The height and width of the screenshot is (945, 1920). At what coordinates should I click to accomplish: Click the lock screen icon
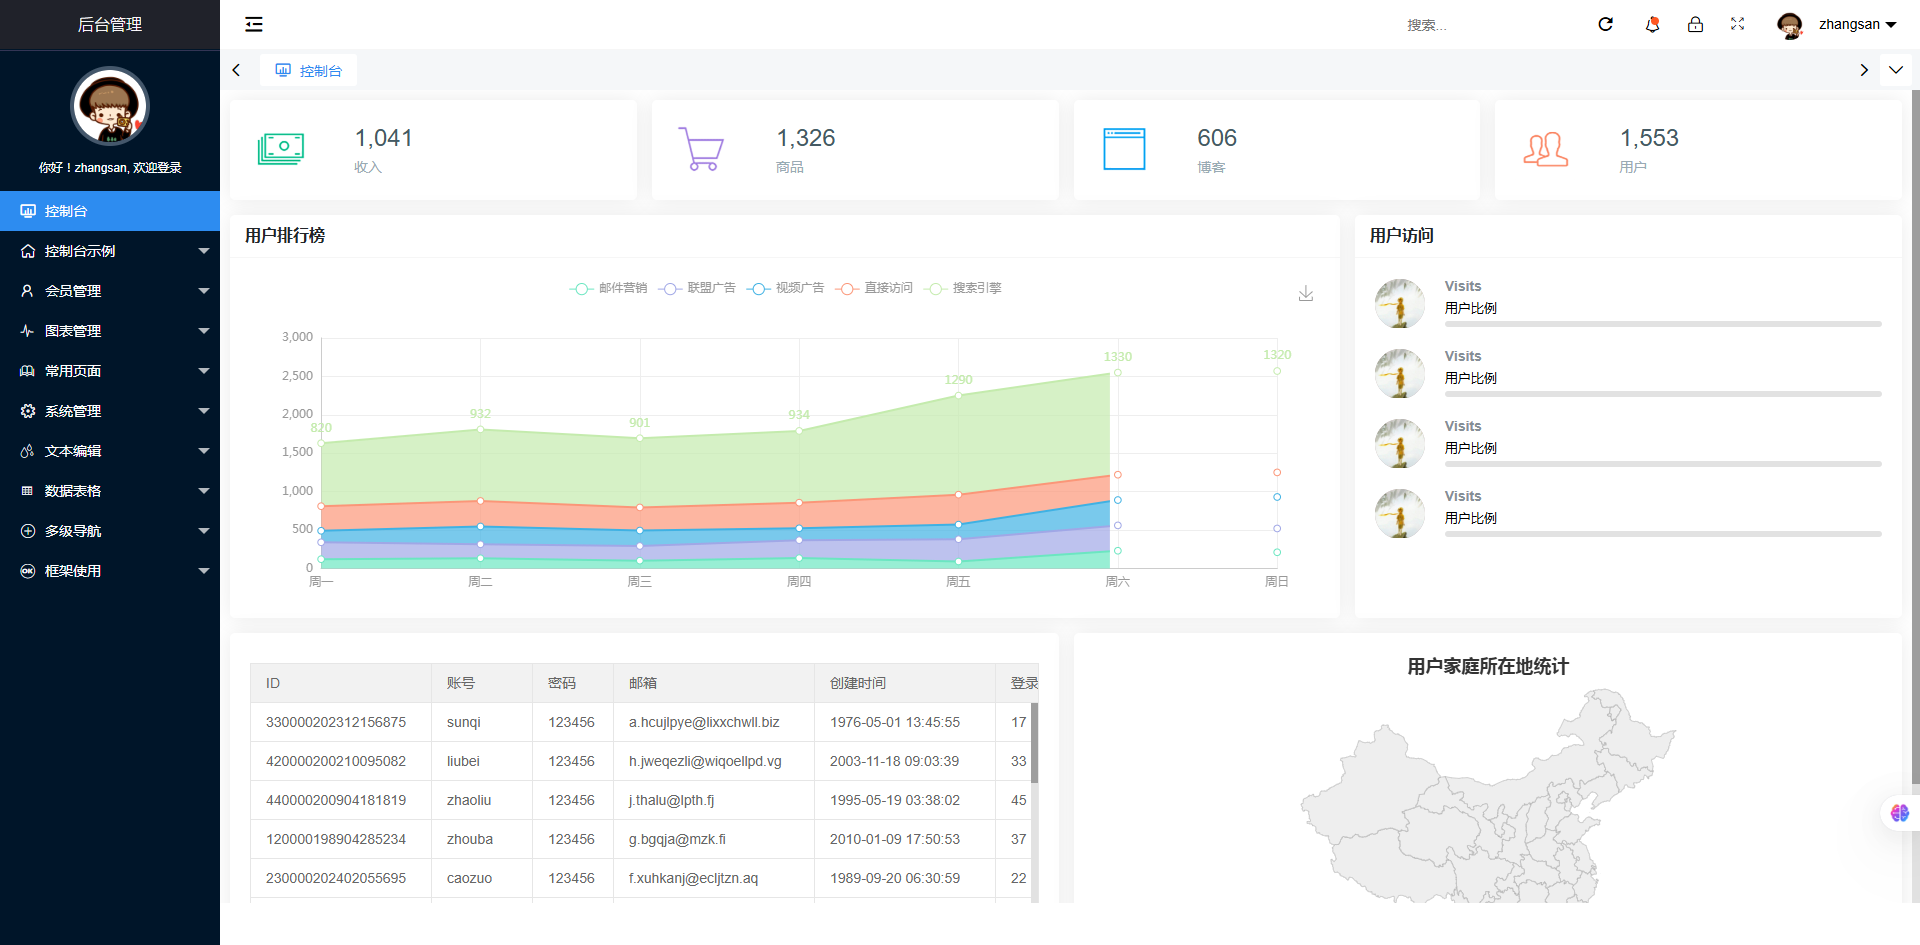click(x=1695, y=24)
